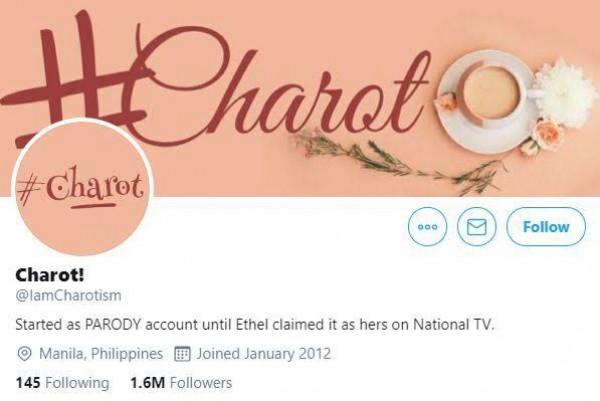Open the three-dot more options button
The height and width of the screenshot is (401, 600).
pos(427,226)
